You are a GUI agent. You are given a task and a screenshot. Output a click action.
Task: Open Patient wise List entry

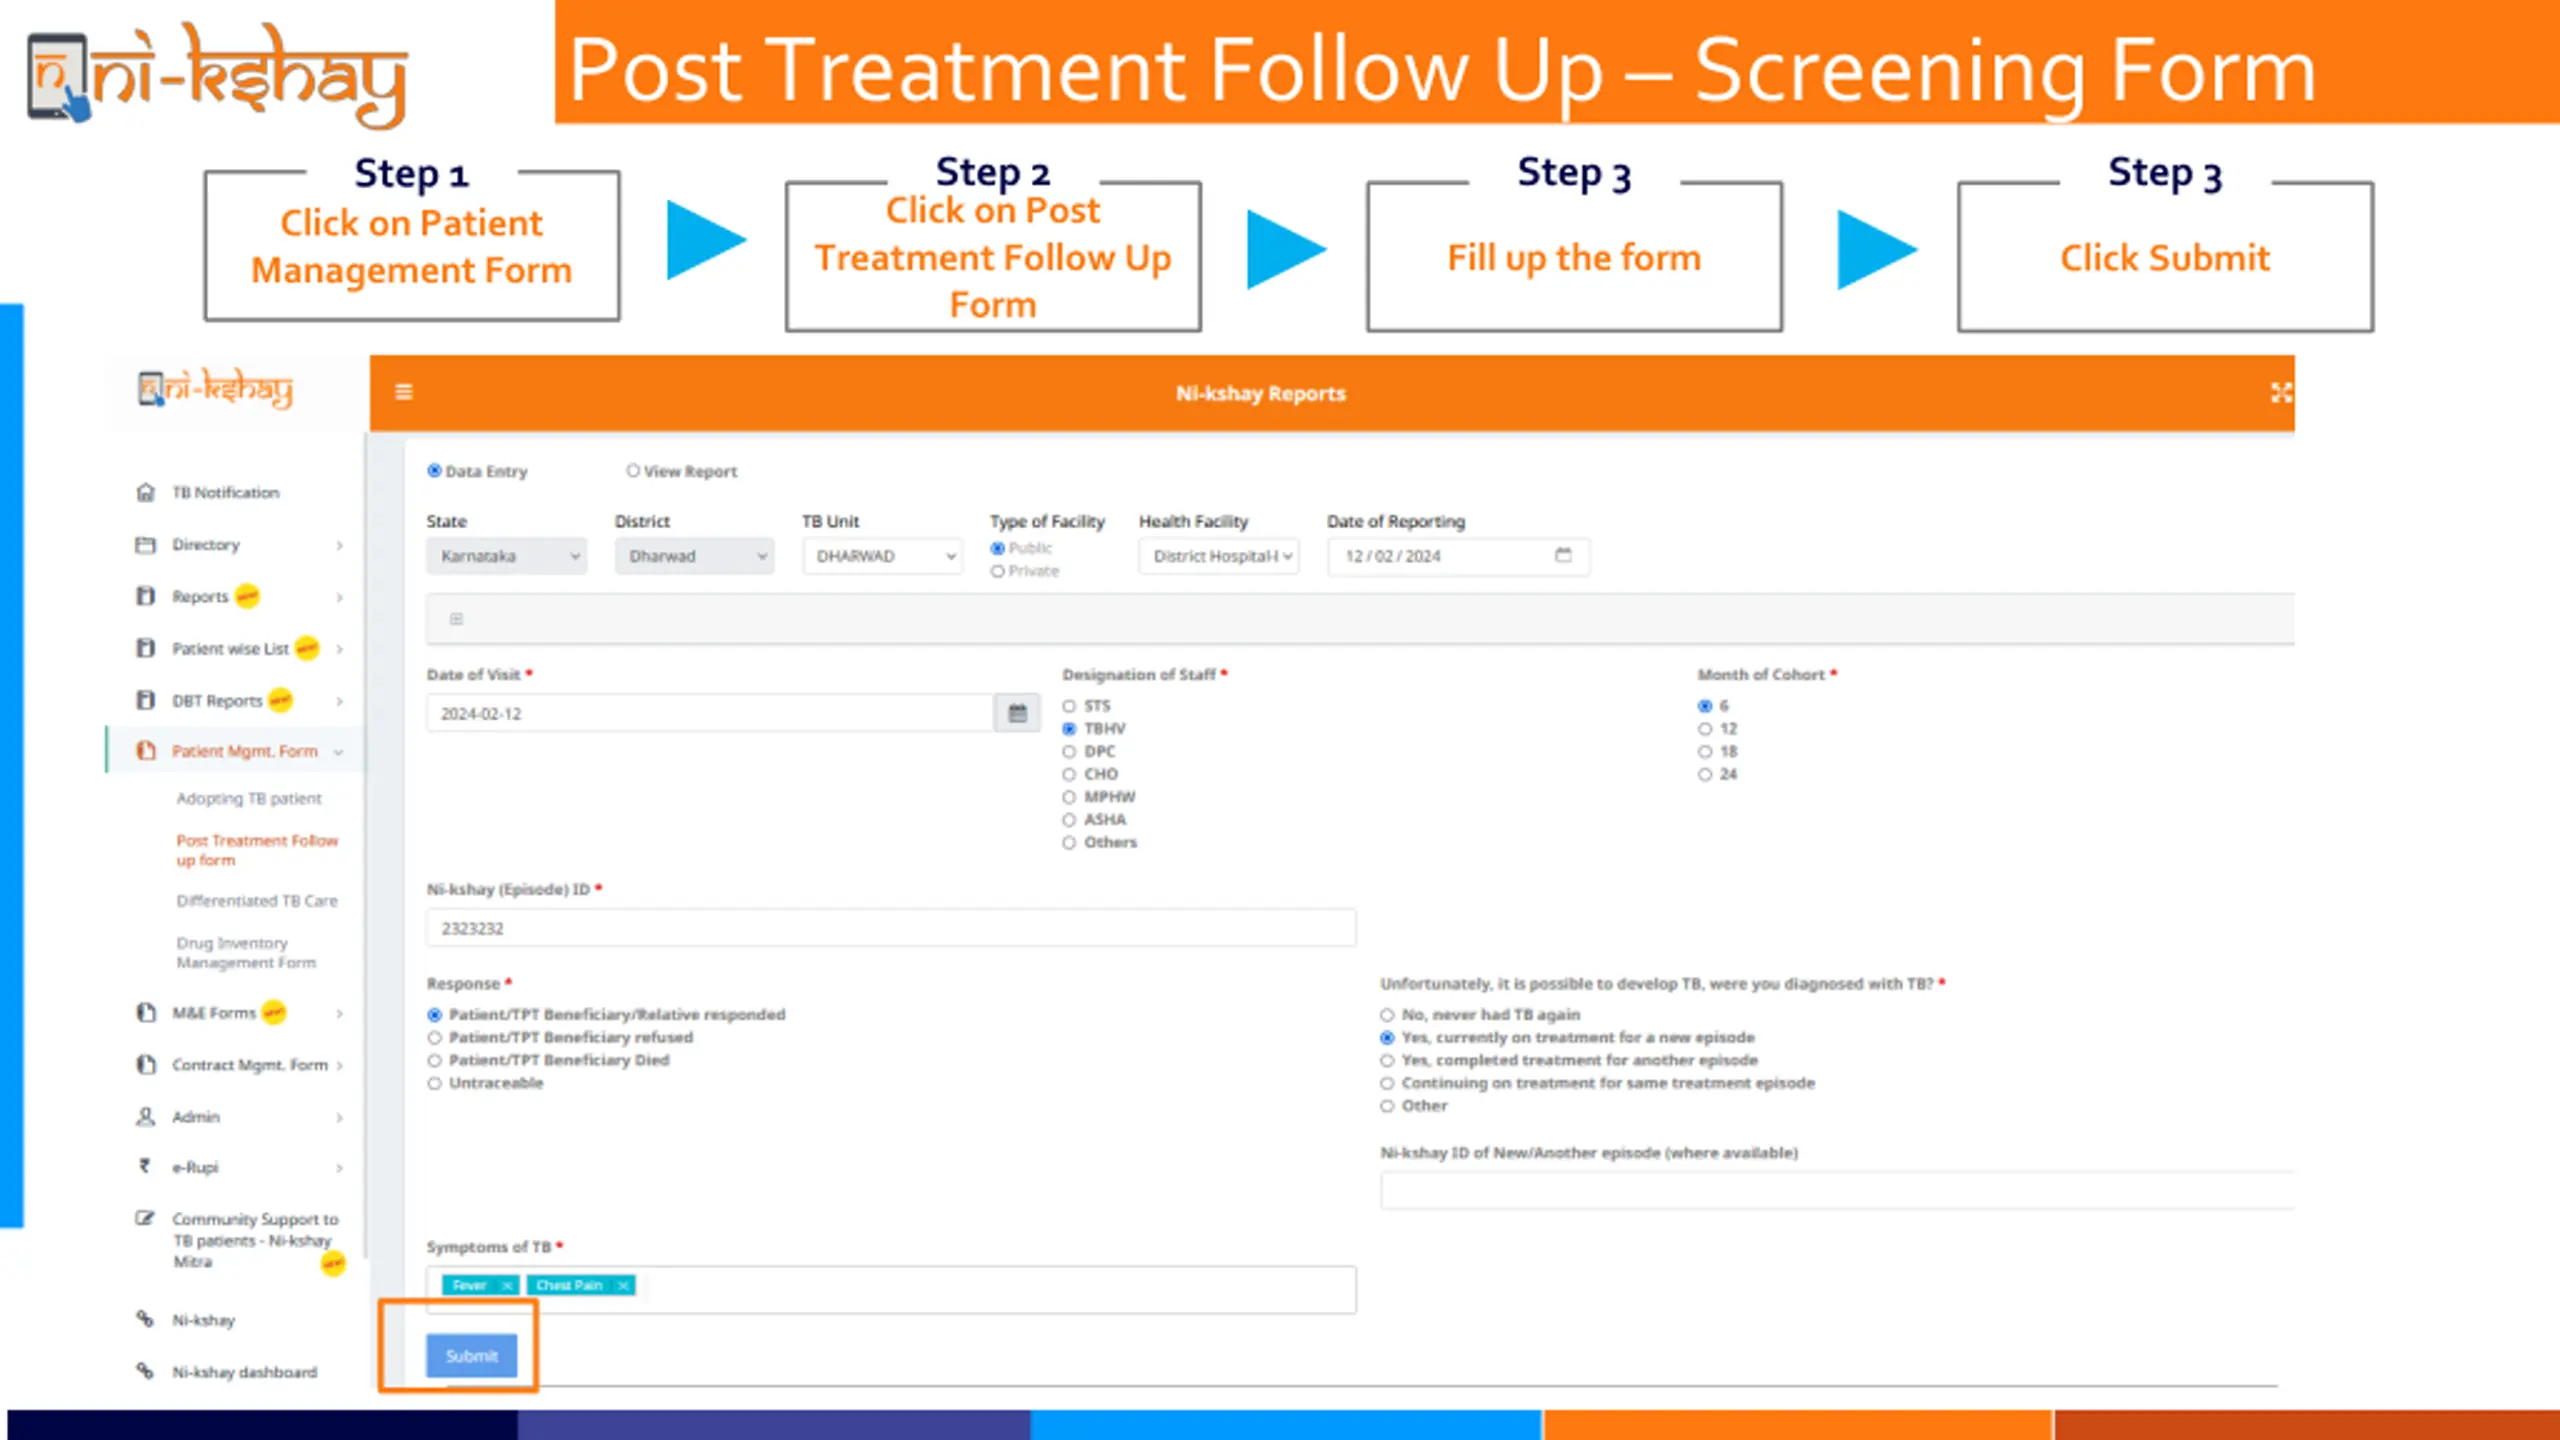click(x=230, y=648)
